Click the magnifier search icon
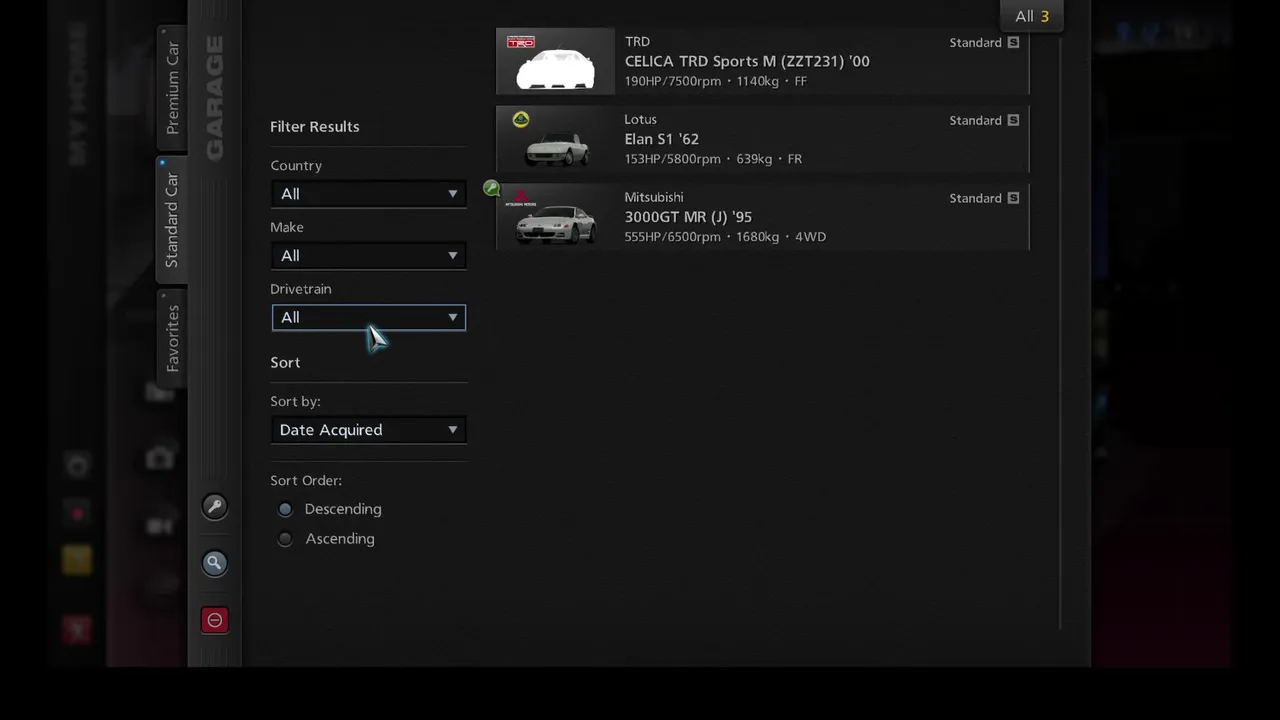The height and width of the screenshot is (720, 1280). pyautogui.click(x=214, y=563)
